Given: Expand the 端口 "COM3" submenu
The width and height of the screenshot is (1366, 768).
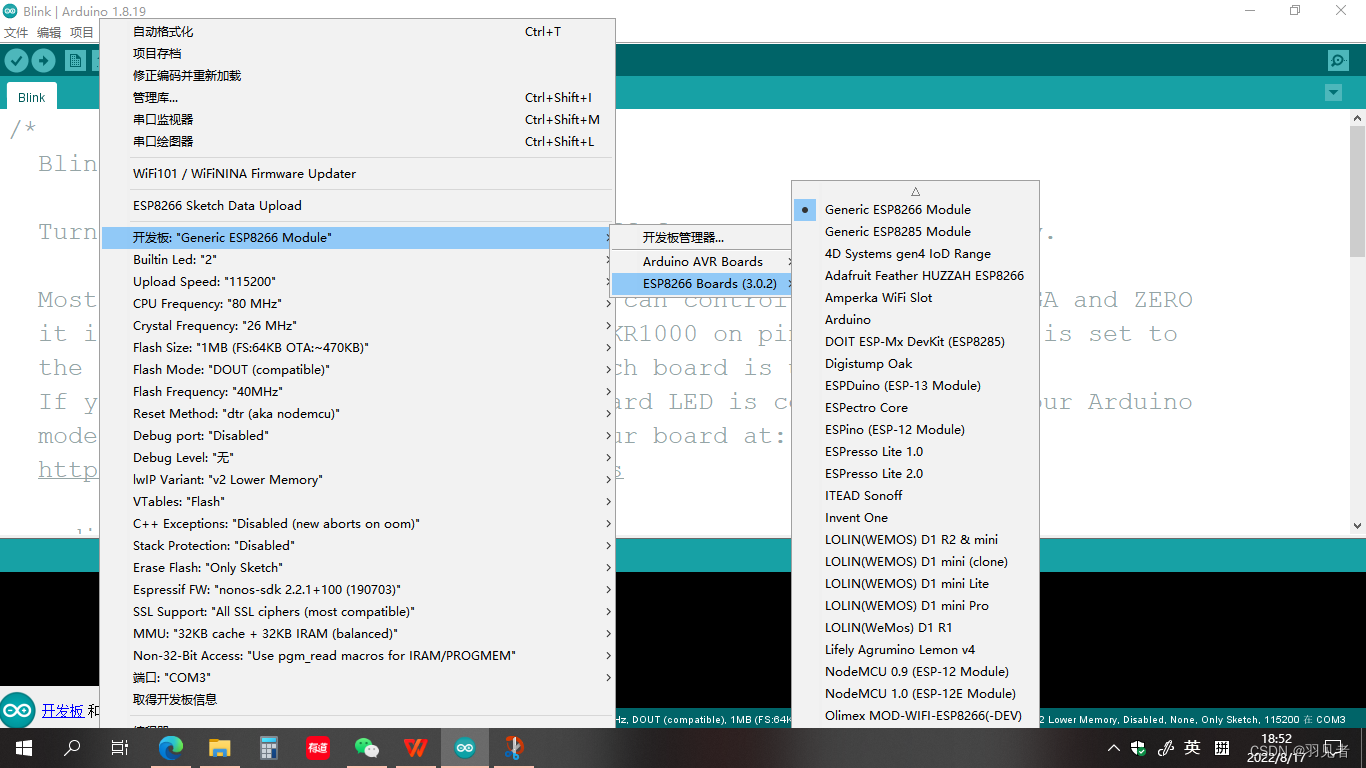Looking at the screenshot, I should pos(358,678).
